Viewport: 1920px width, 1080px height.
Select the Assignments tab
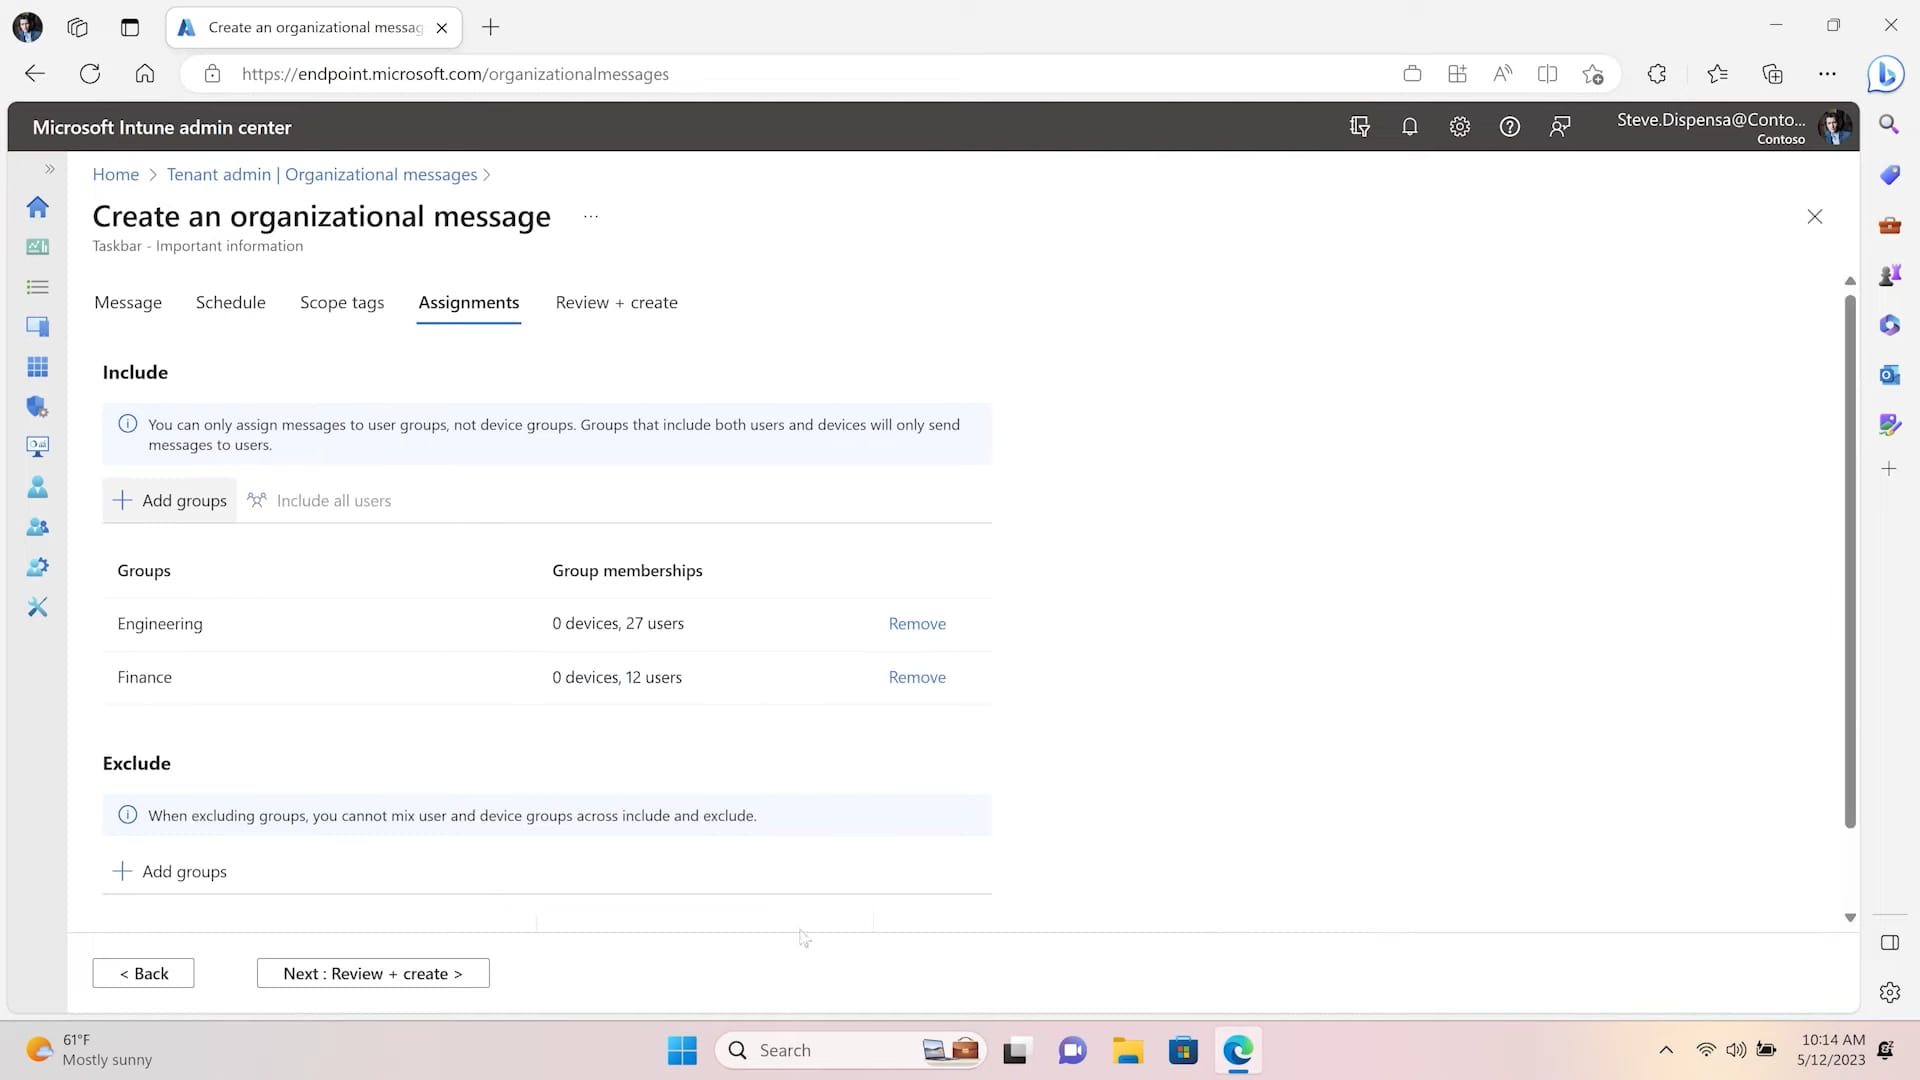coord(468,302)
